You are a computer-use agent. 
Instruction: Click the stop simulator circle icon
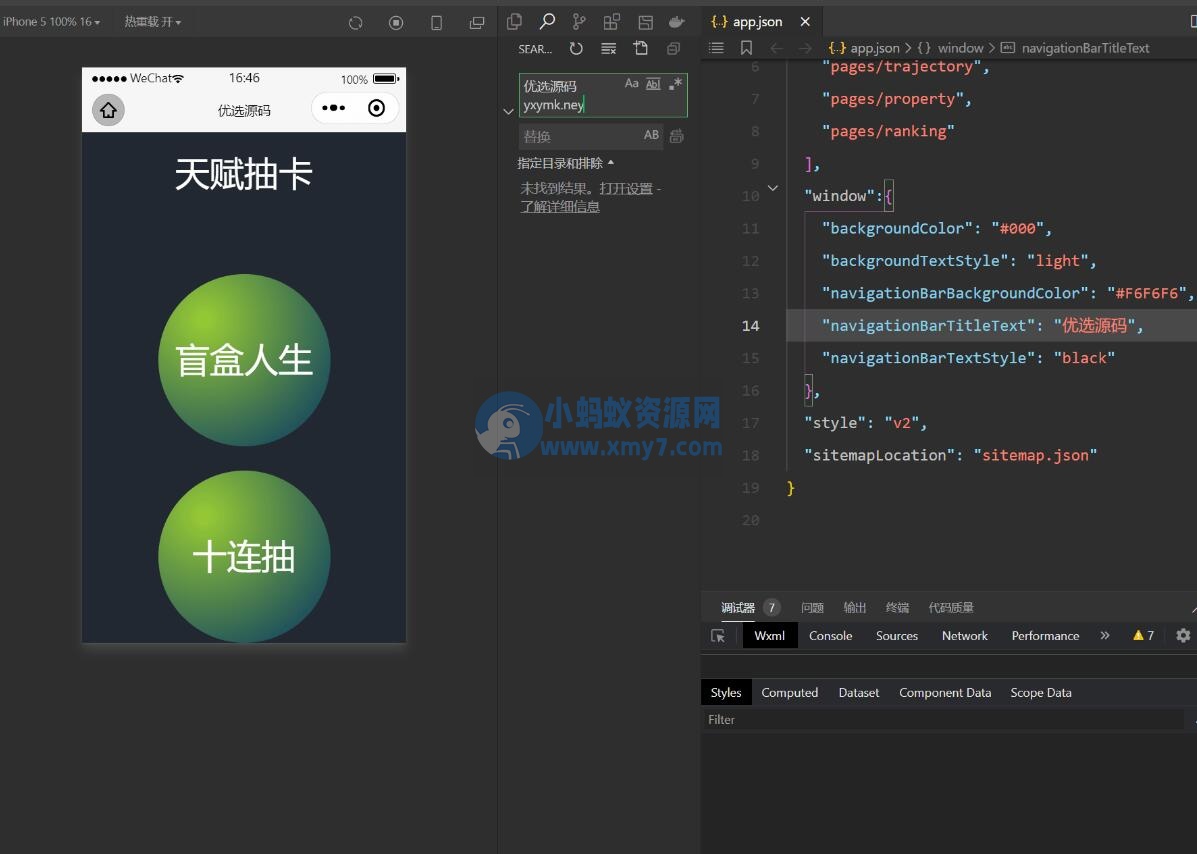[x=395, y=23]
